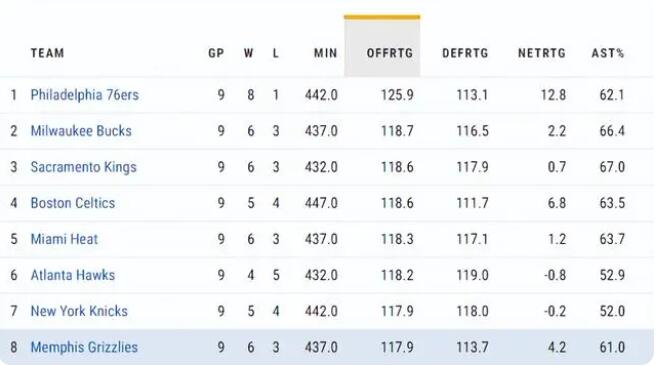Open the New York Knicks team link
The width and height of the screenshot is (656, 366).
(x=79, y=311)
